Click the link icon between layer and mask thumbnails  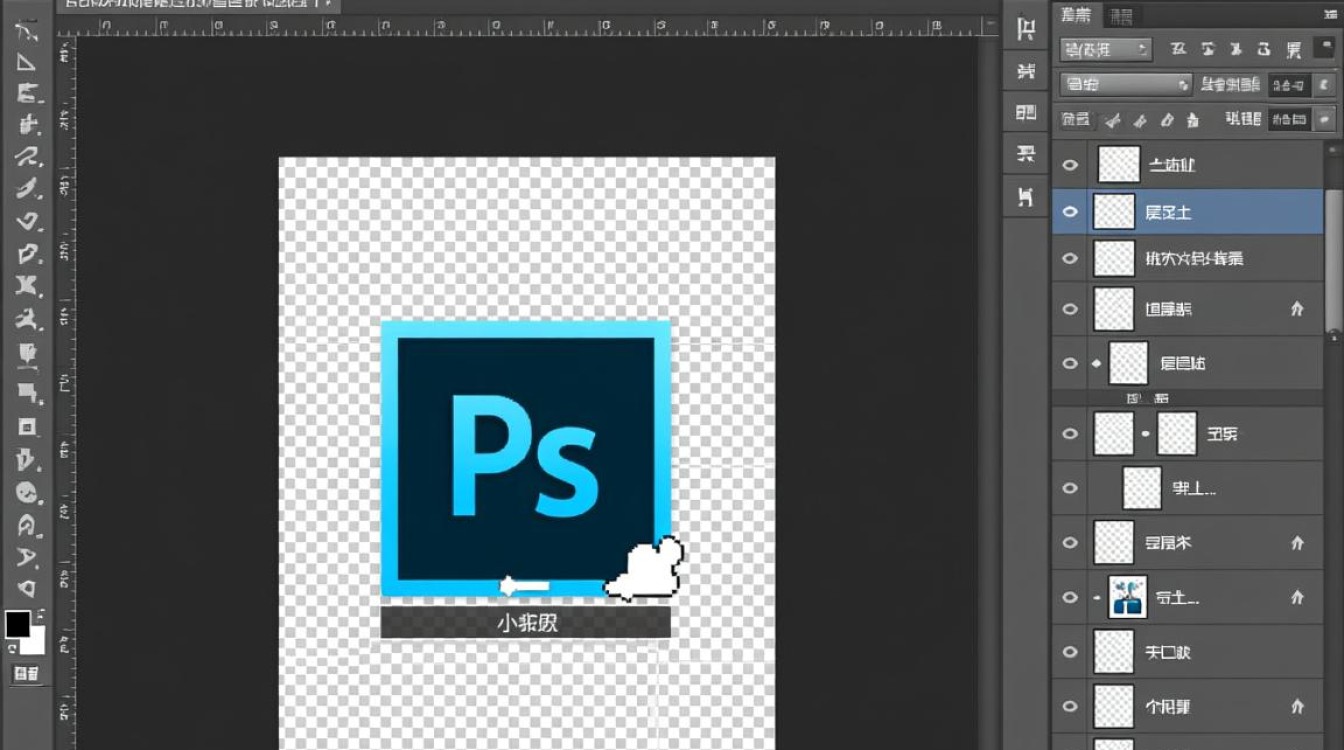point(1146,434)
